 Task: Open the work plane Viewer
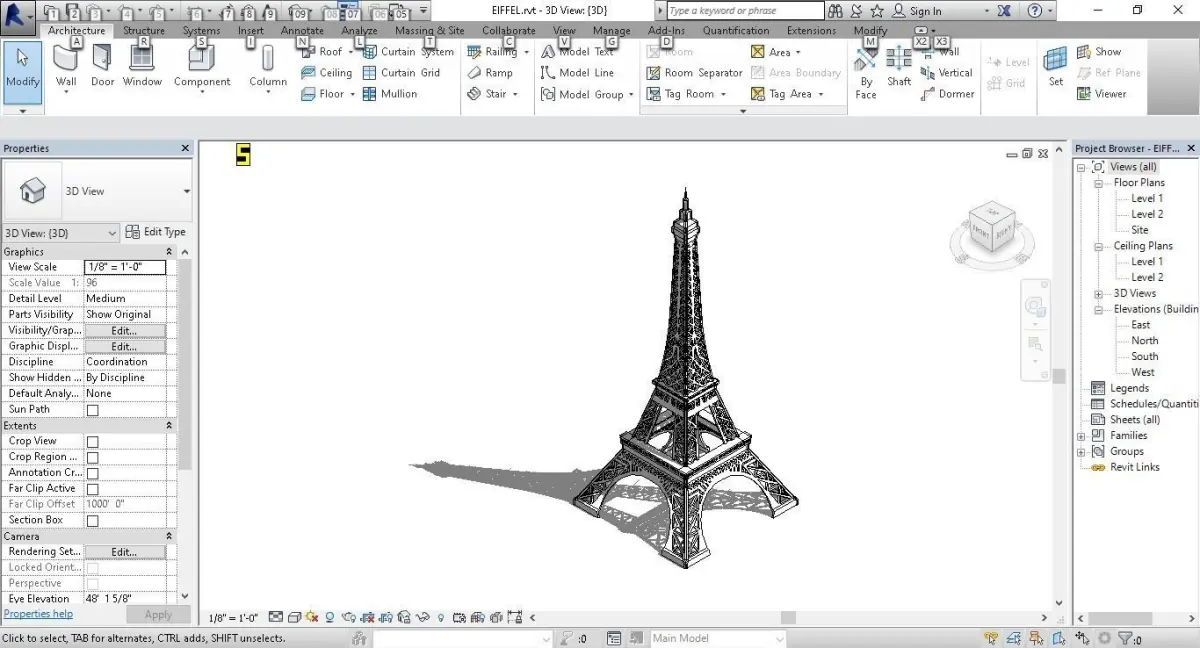(x=1102, y=94)
